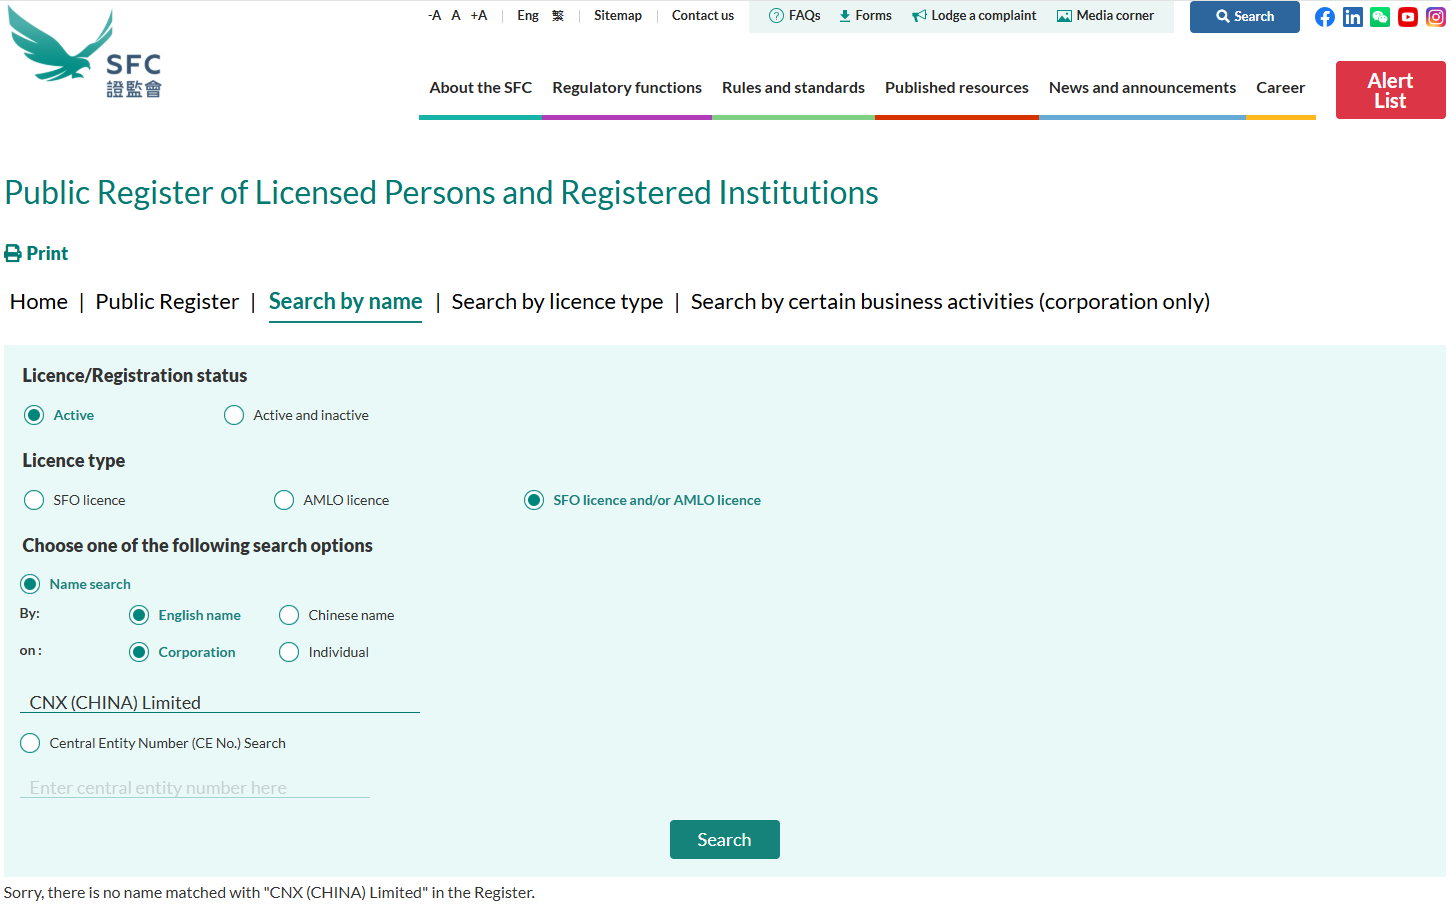Viewport: 1451px width, 905px height.
Task: Select the Corporation radio button
Action: [x=139, y=652]
